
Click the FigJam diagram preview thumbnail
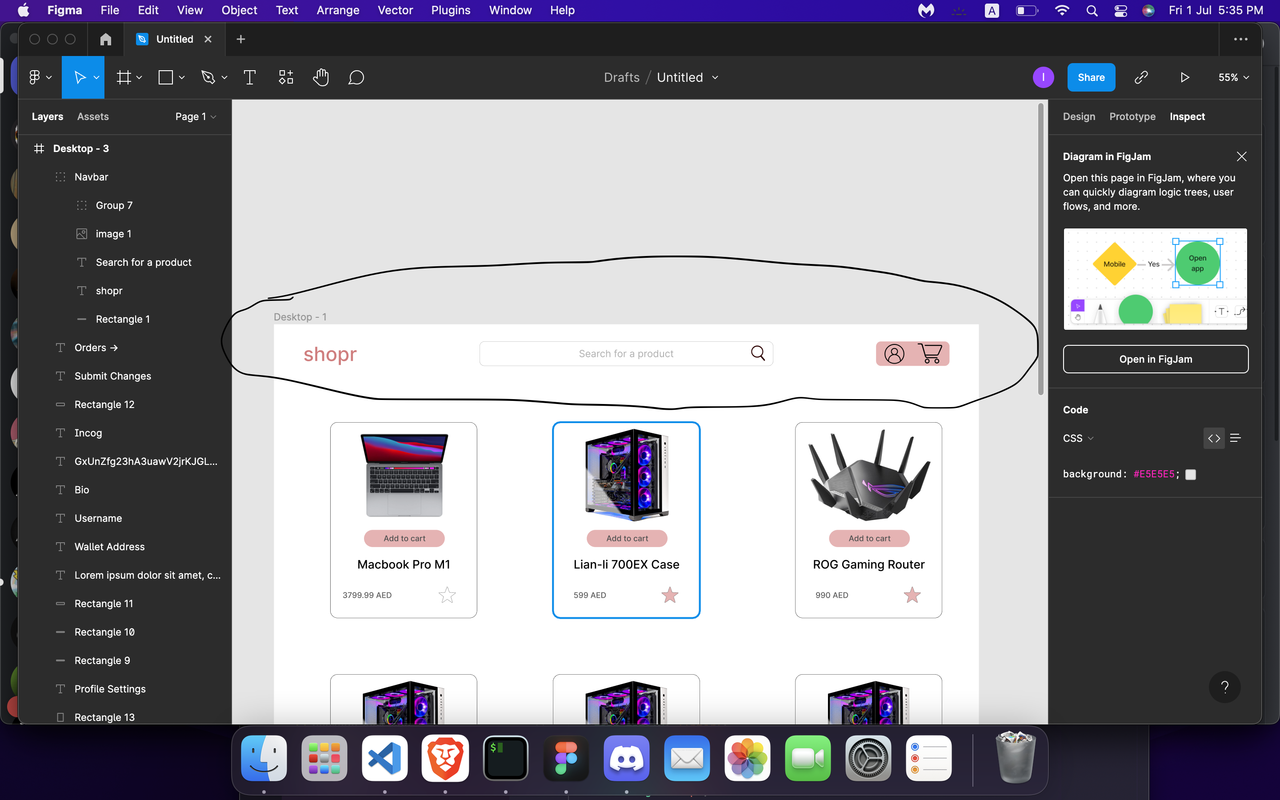click(1155, 279)
